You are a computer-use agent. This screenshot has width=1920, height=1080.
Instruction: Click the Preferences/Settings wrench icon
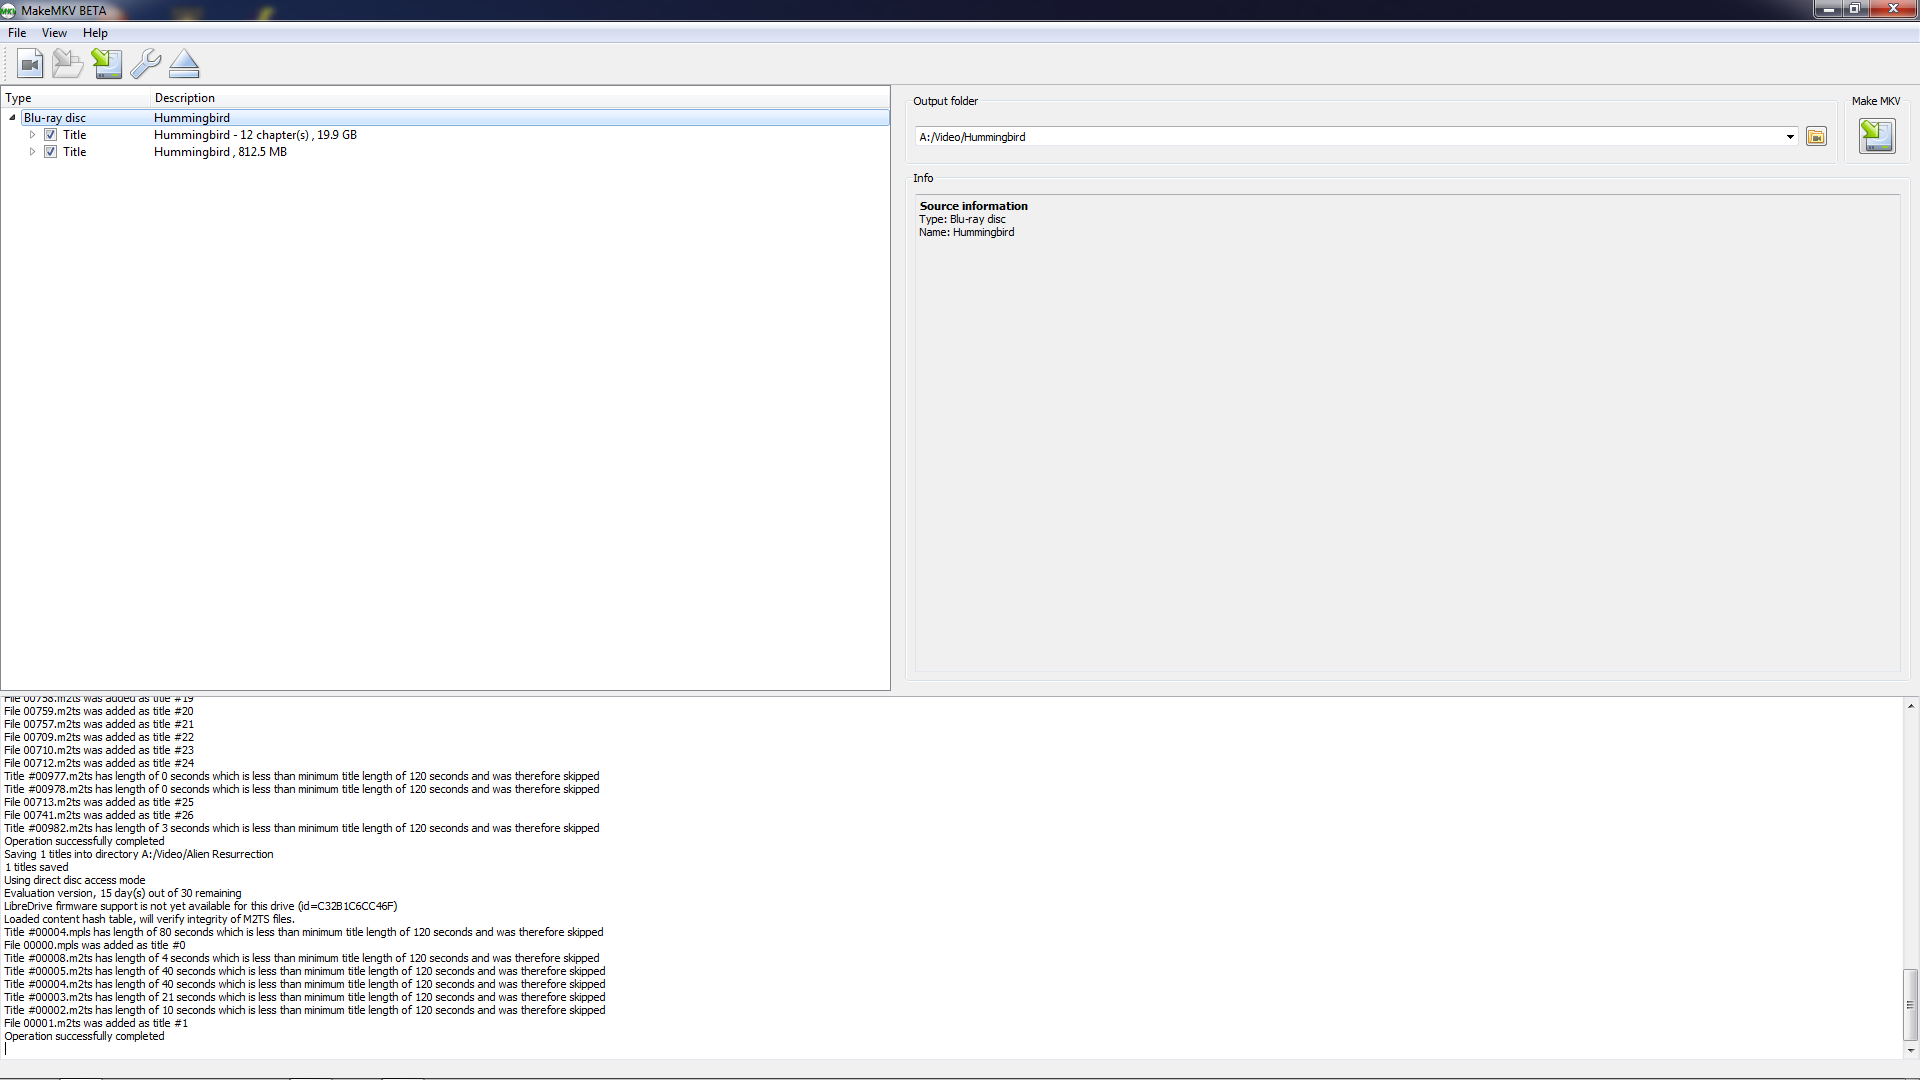coord(145,63)
